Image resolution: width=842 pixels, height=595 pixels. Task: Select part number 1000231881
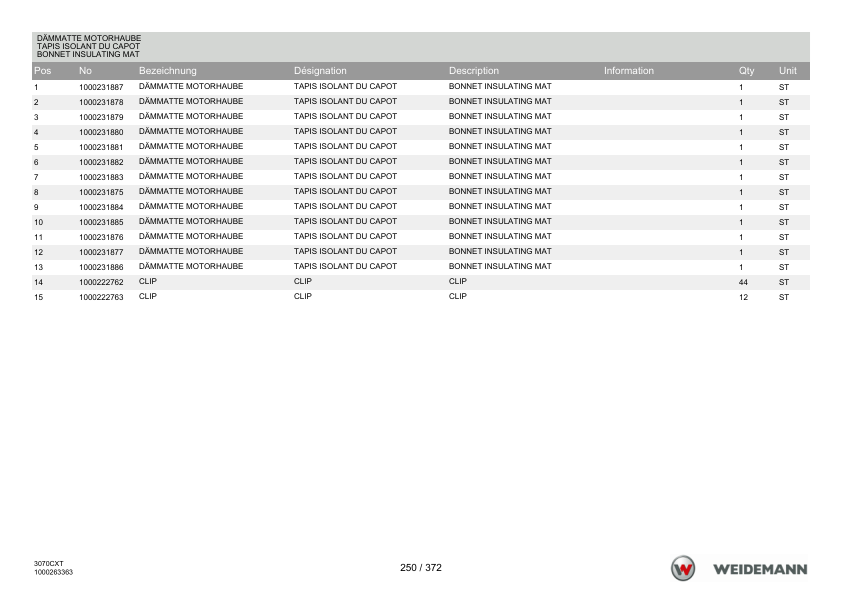pos(101,147)
